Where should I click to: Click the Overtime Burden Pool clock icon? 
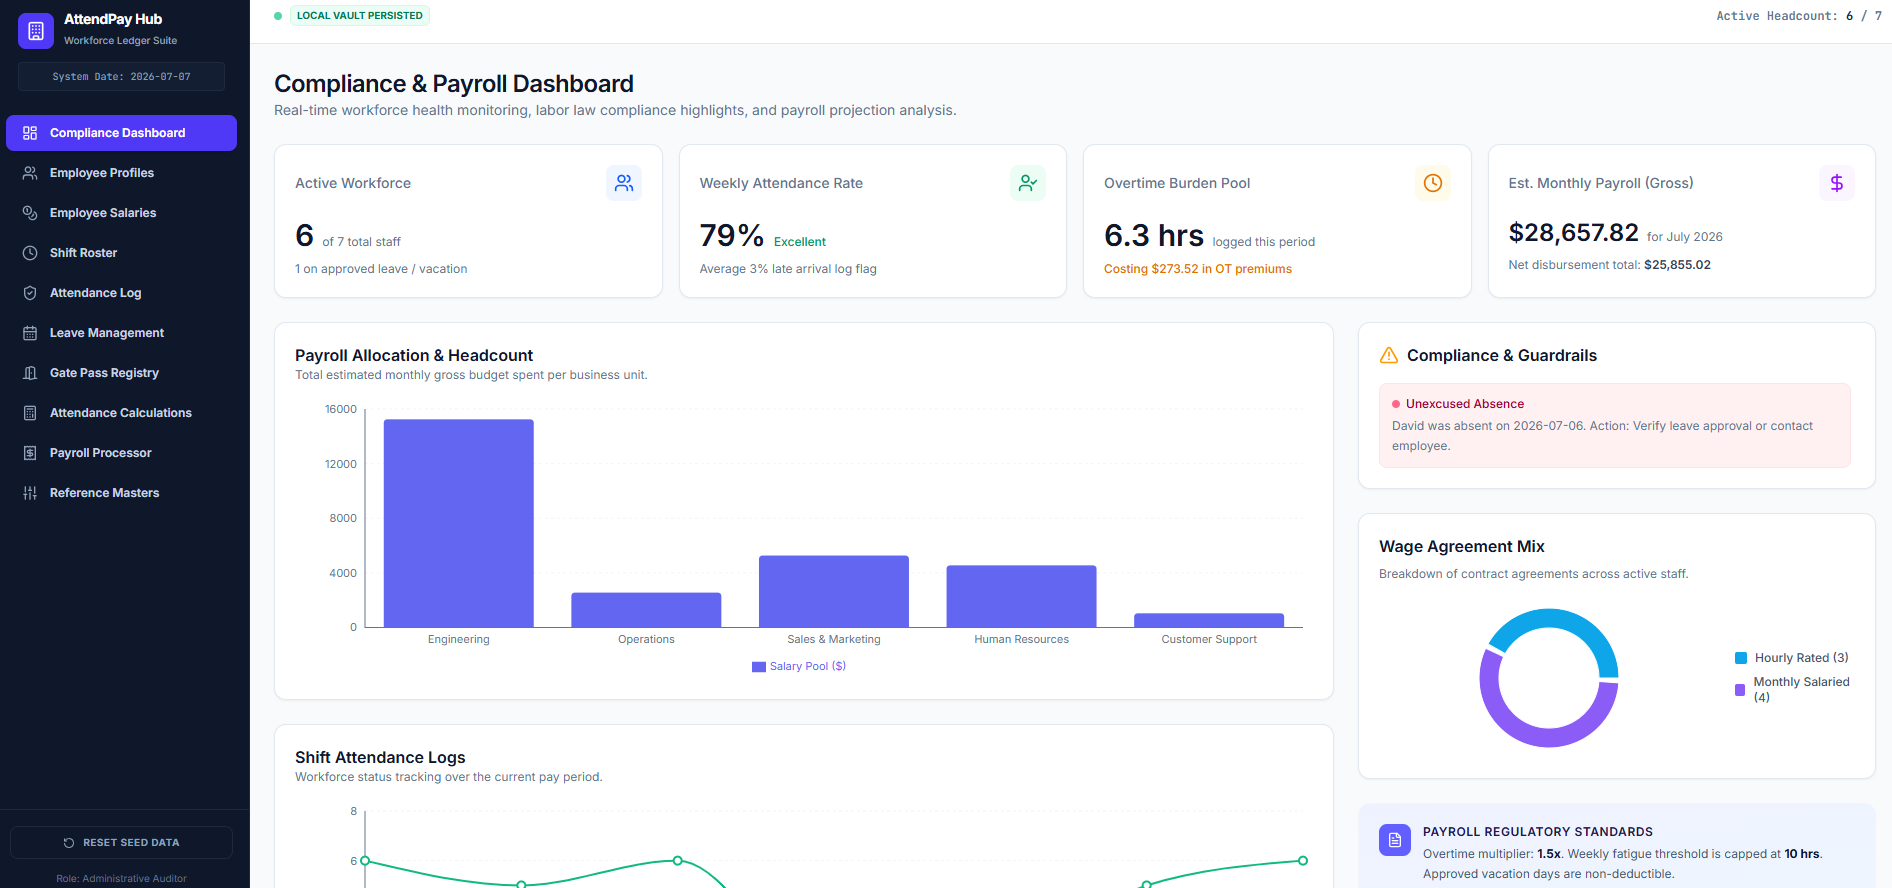[1433, 183]
